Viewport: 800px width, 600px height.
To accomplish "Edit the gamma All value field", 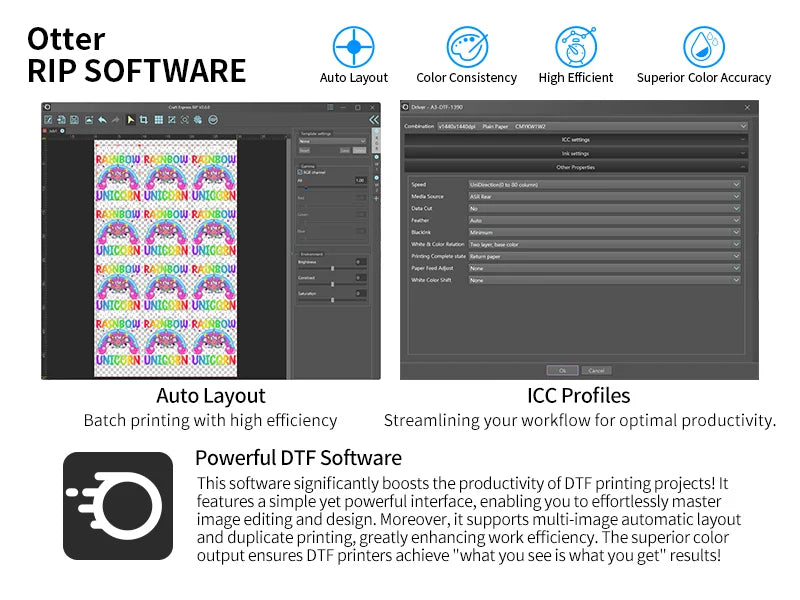I will coord(360,180).
